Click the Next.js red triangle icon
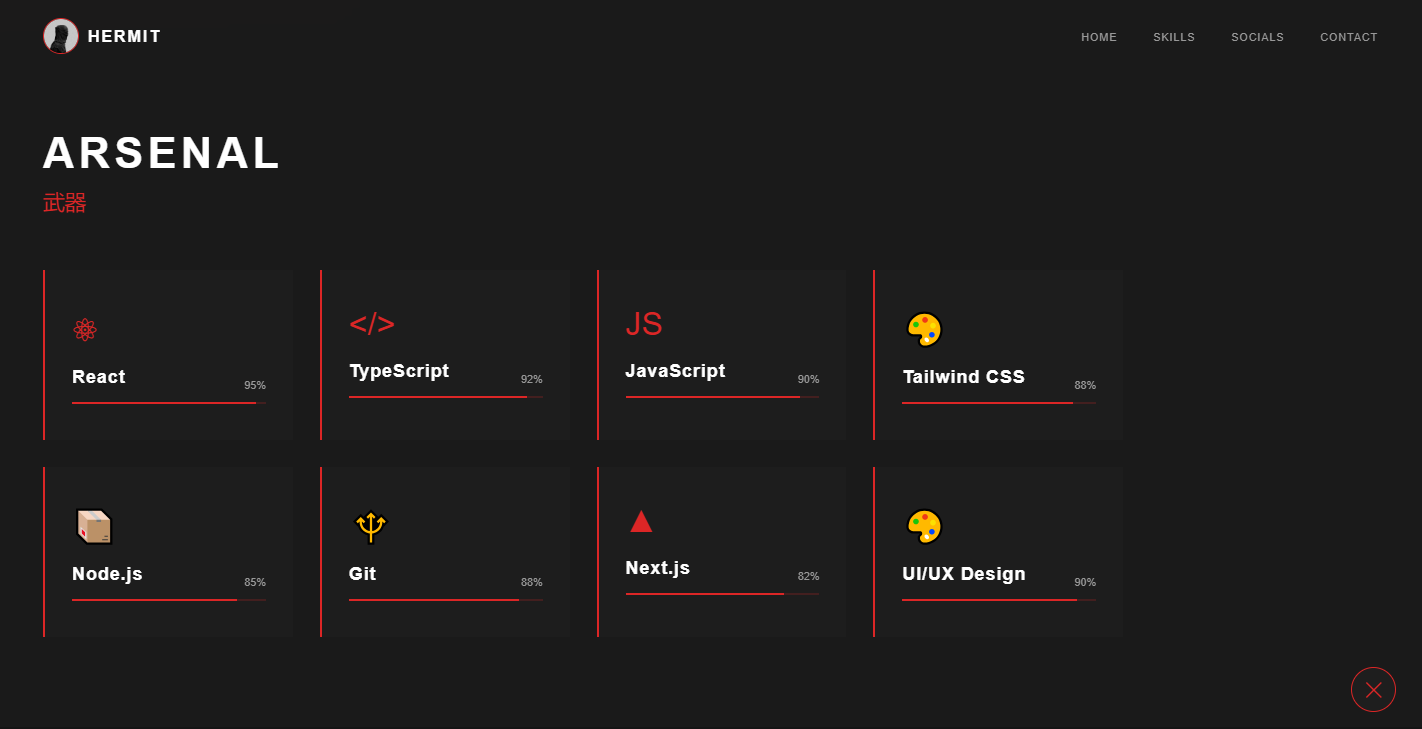 point(641,521)
